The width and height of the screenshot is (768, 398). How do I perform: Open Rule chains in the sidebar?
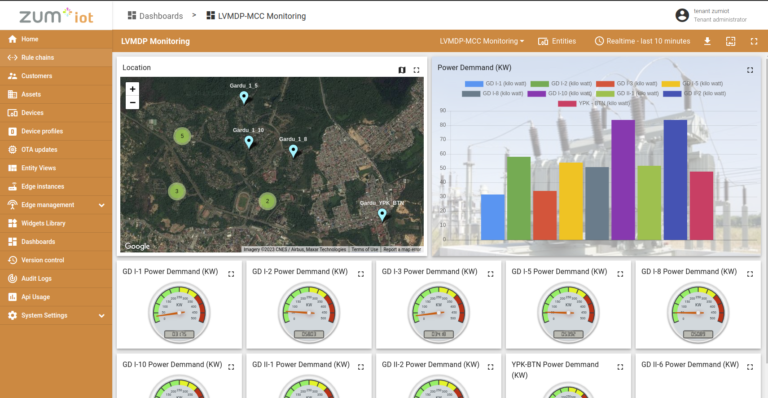[56, 57]
